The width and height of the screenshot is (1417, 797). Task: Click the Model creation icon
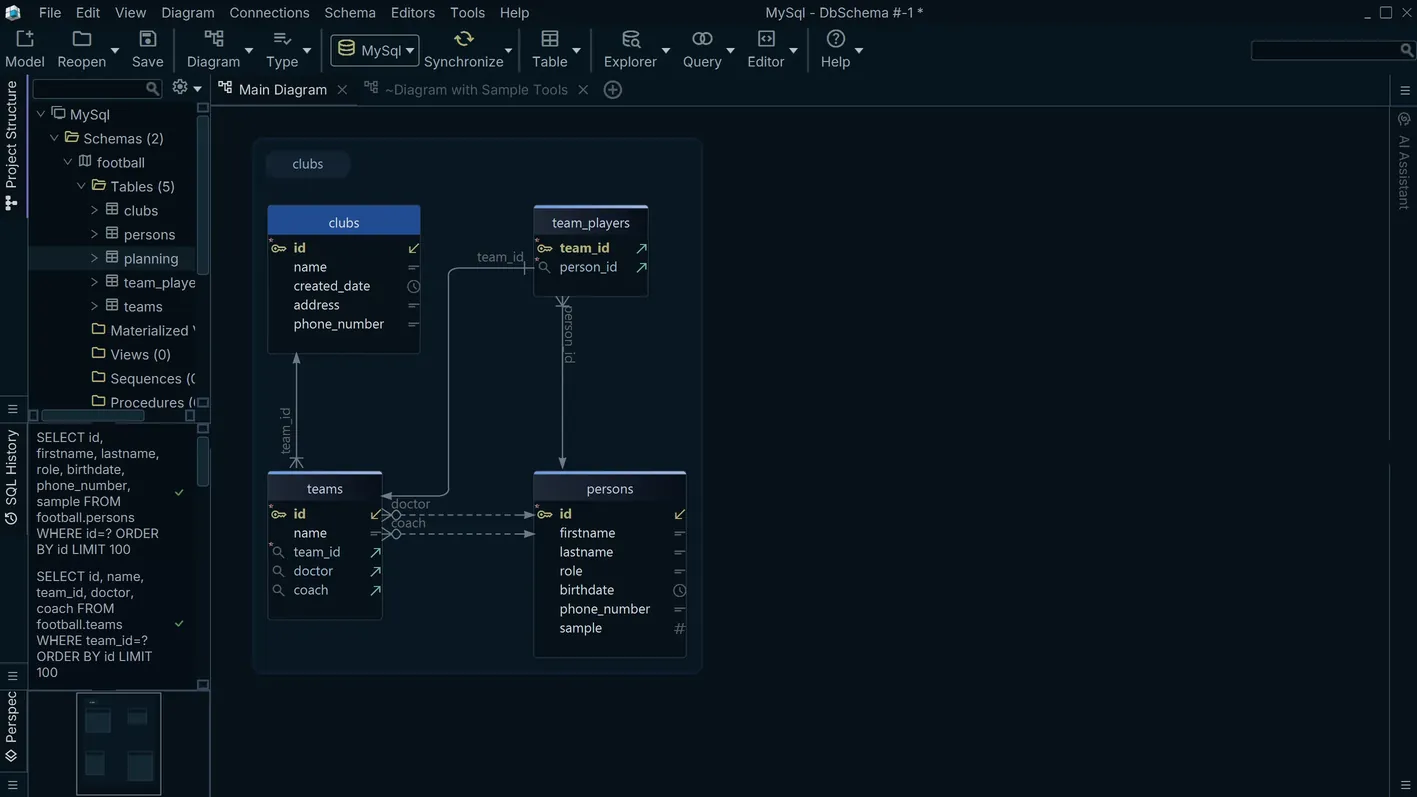click(x=23, y=40)
